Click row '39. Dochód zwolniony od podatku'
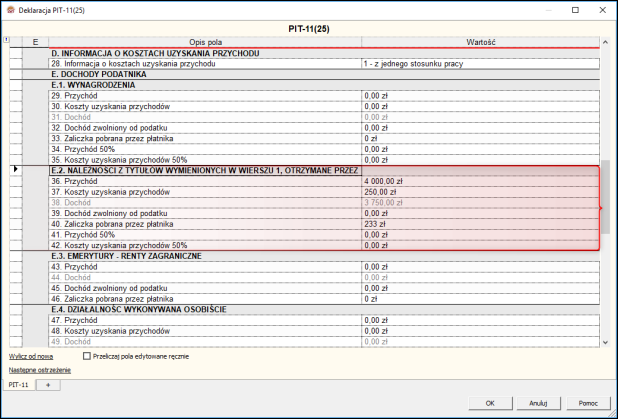The width and height of the screenshot is (618, 419). (x=205, y=213)
